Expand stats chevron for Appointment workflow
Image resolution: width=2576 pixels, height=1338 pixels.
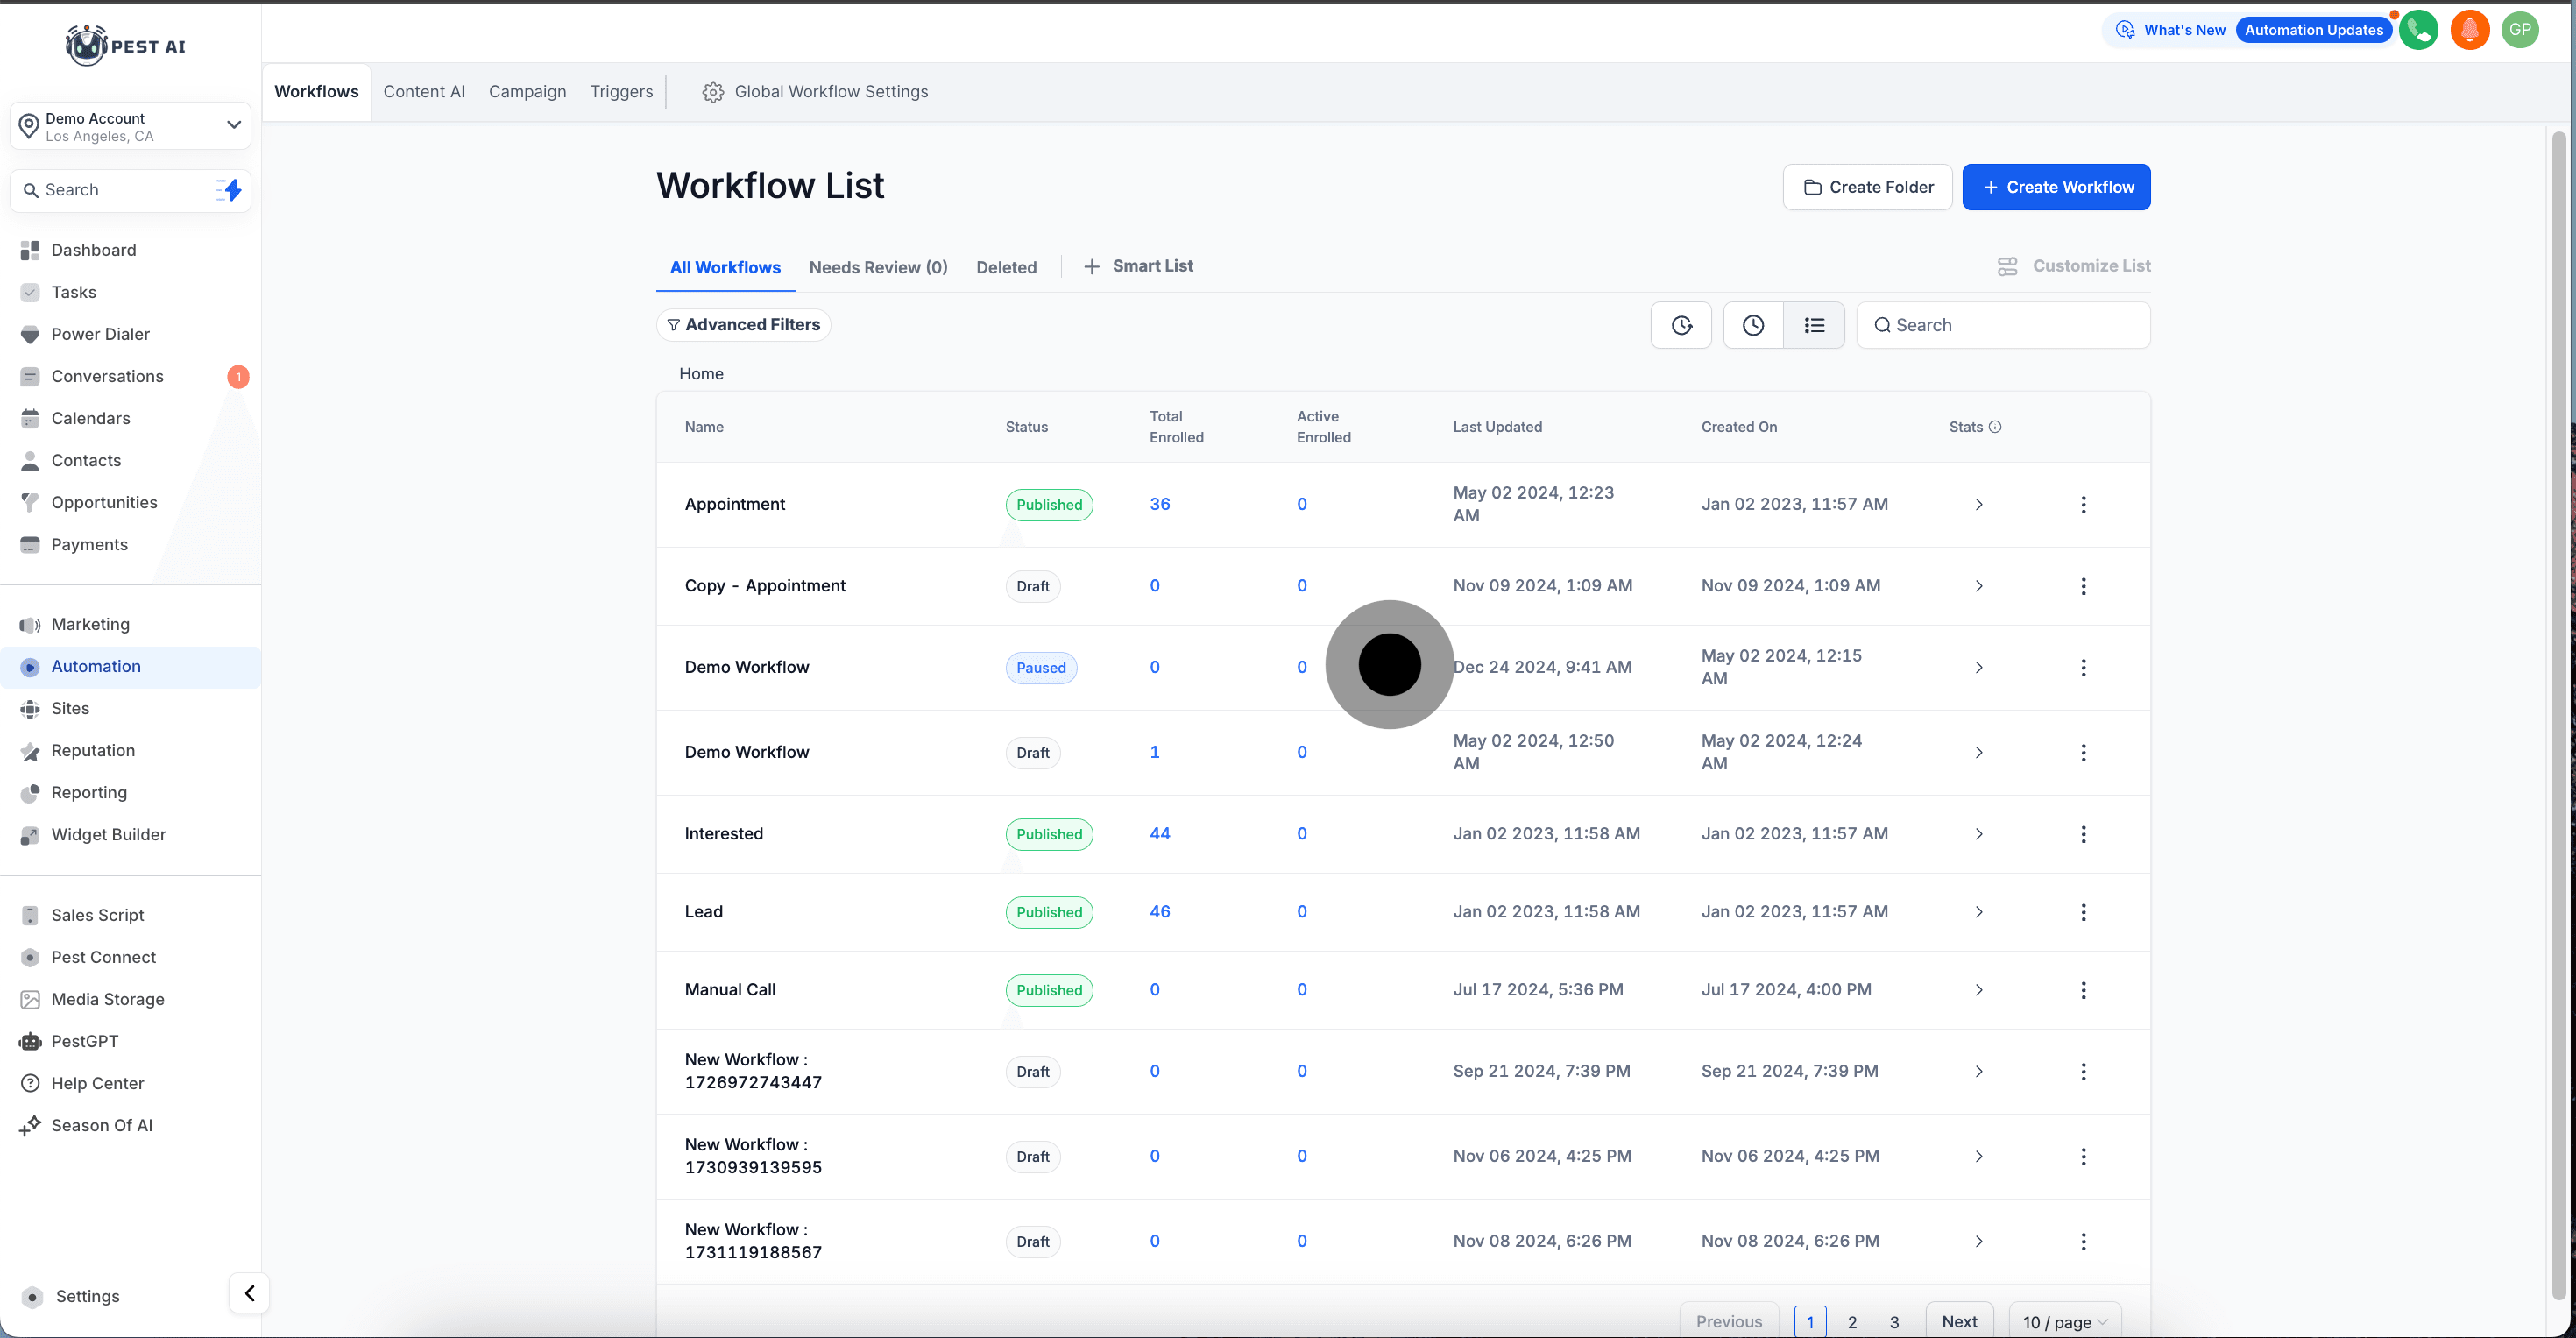(1978, 505)
